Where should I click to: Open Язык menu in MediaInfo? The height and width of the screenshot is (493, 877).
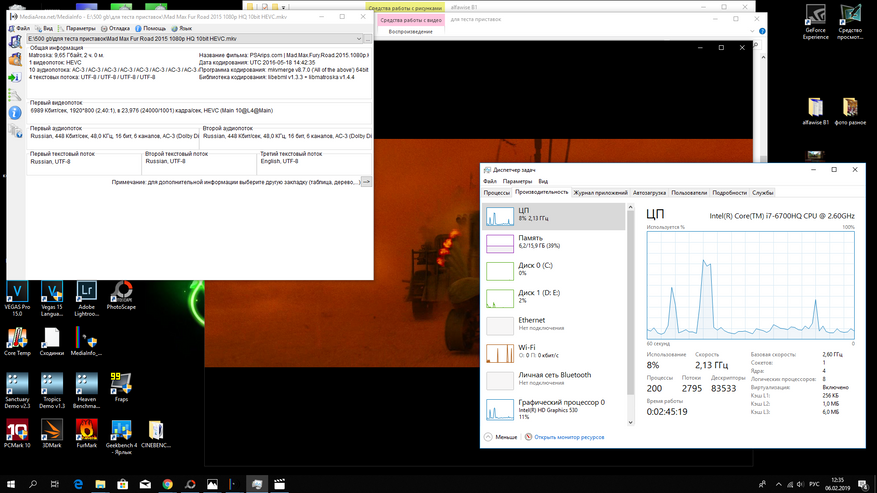182,28
